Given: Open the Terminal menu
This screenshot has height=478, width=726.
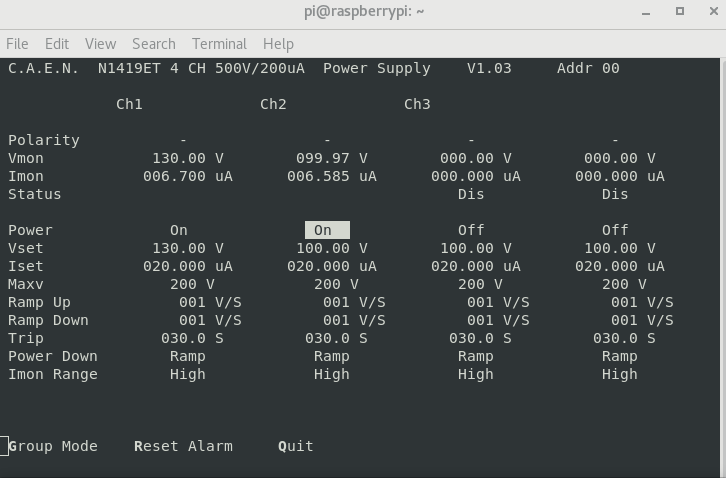Looking at the screenshot, I should pos(219,44).
